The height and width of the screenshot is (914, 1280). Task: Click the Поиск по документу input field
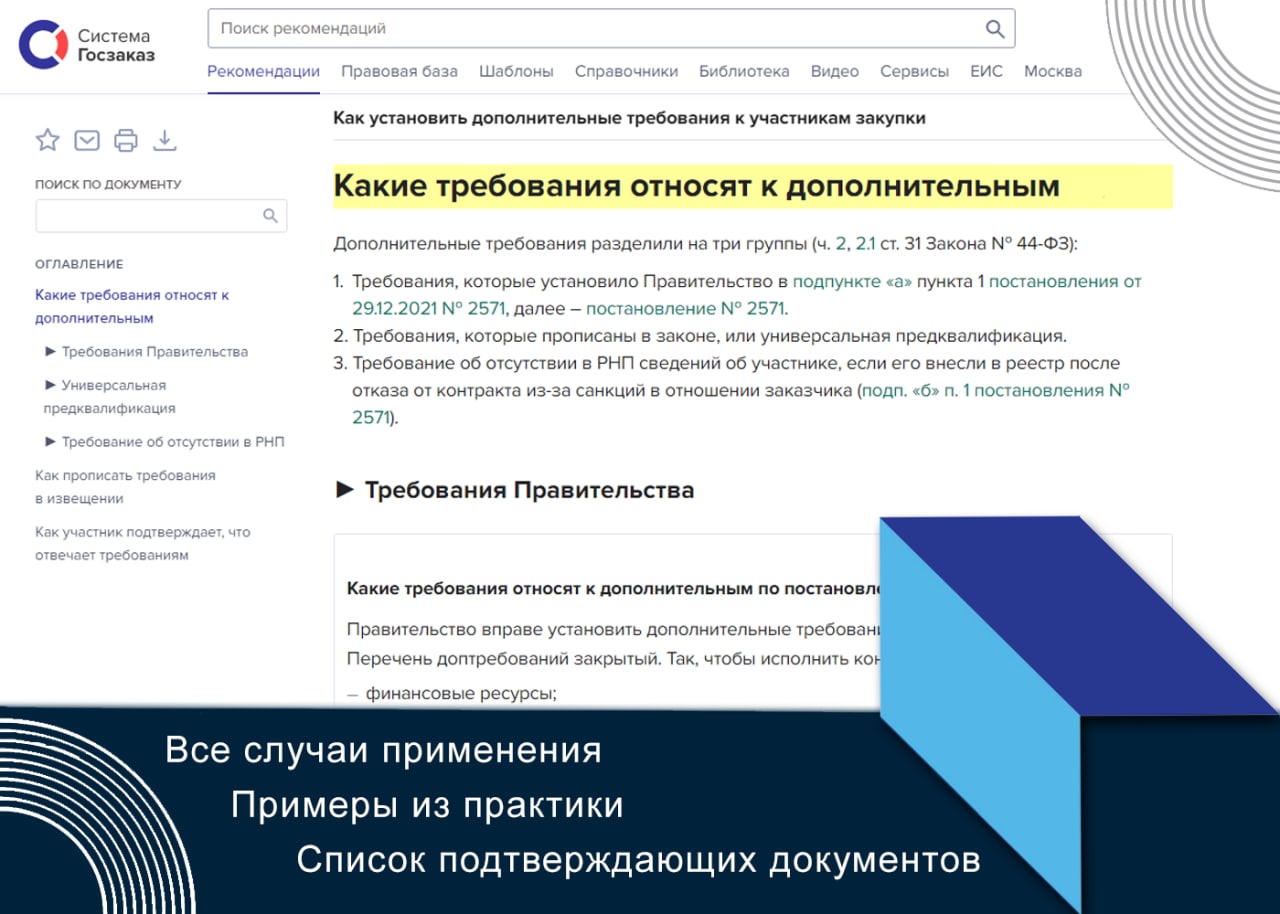[x=161, y=216]
